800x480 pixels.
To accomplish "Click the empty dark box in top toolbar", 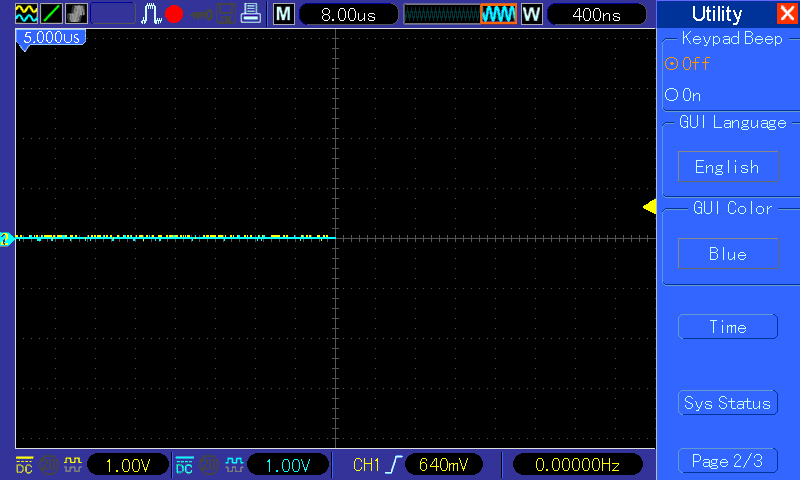I will [113, 14].
